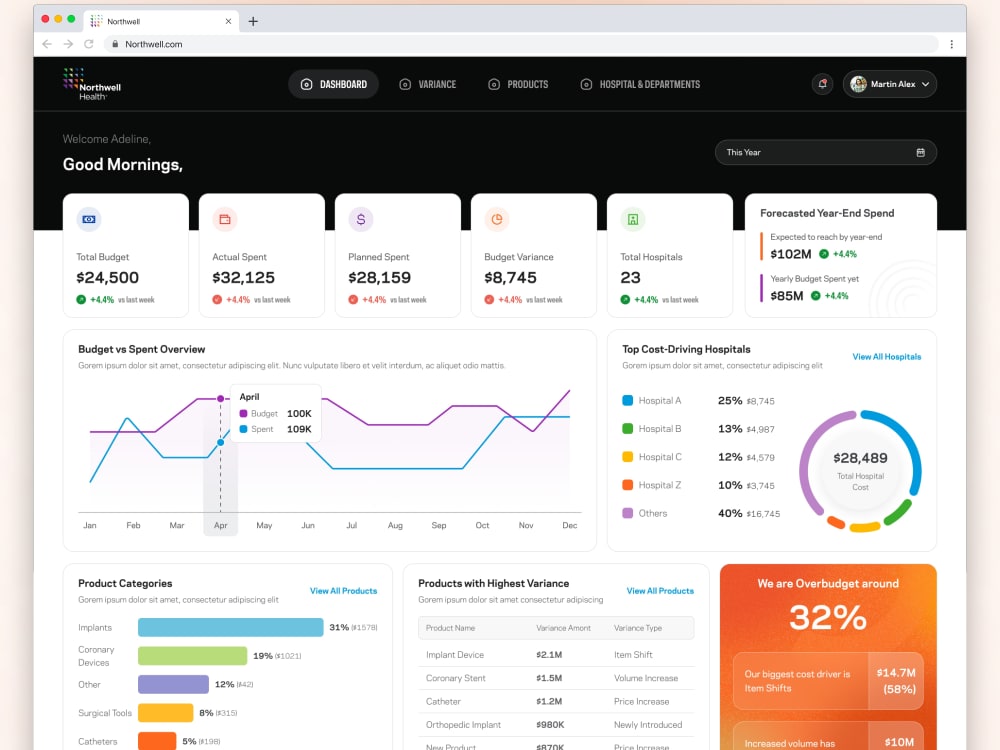Image resolution: width=1000 pixels, height=750 pixels.
Task: Click the View All Hospitals link
Action: click(886, 357)
